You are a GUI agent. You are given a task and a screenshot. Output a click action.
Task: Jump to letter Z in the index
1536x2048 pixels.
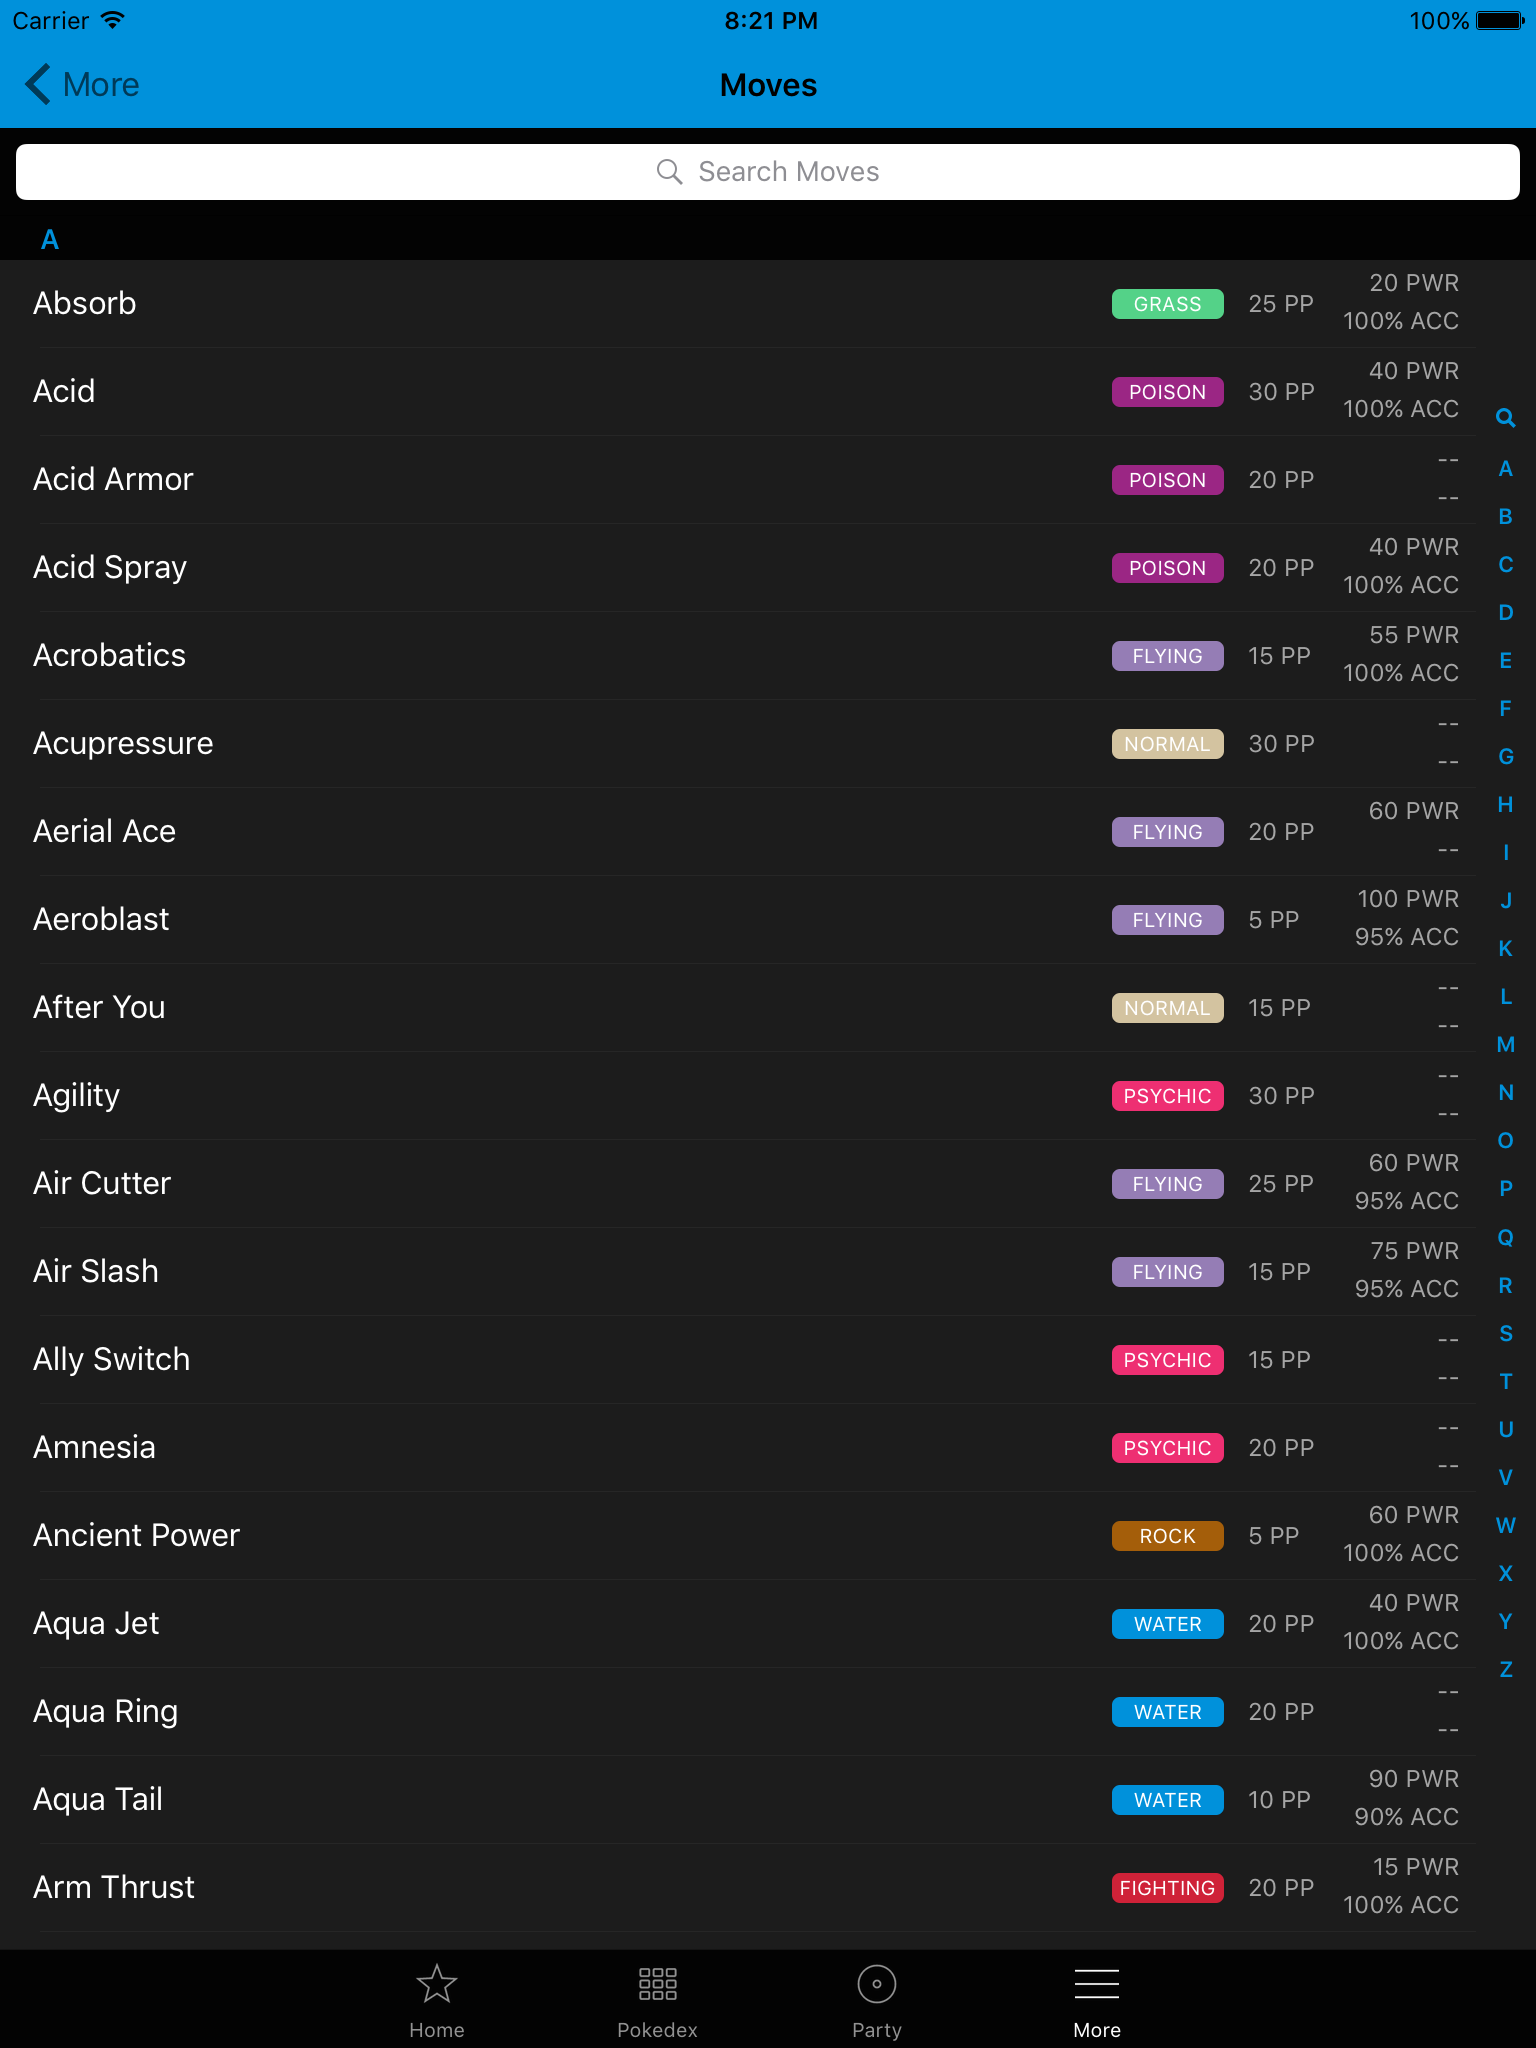coord(1506,1669)
